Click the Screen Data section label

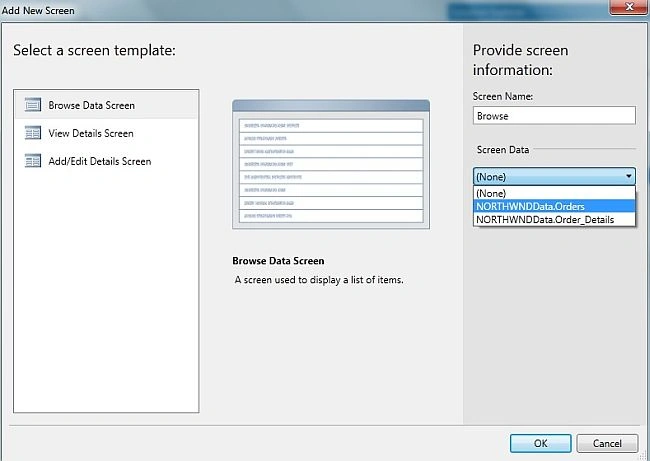coord(503,150)
